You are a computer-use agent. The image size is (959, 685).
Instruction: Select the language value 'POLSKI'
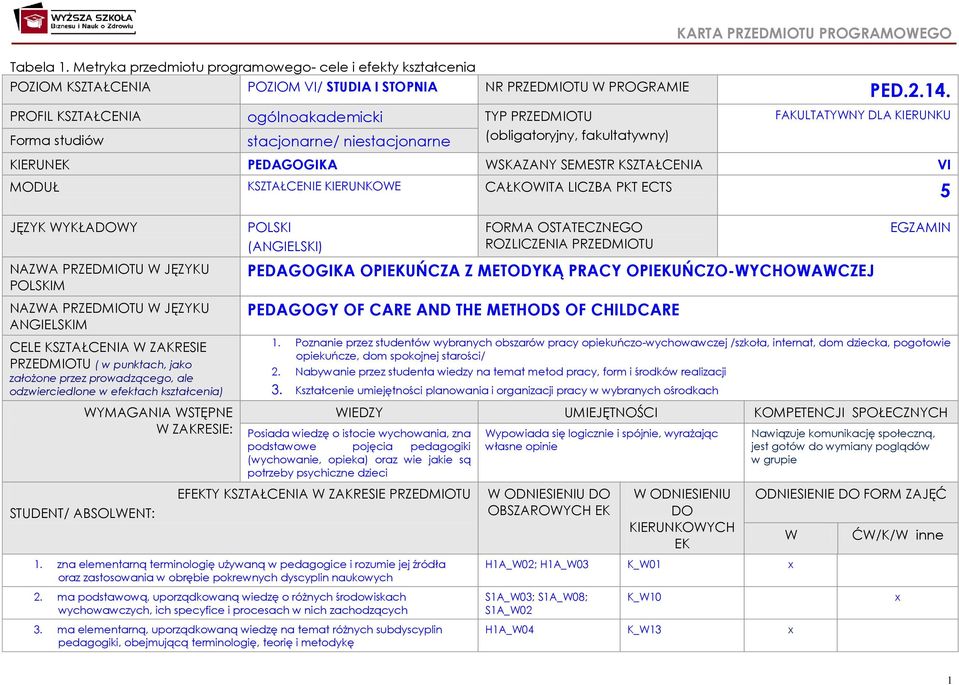(269, 228)
